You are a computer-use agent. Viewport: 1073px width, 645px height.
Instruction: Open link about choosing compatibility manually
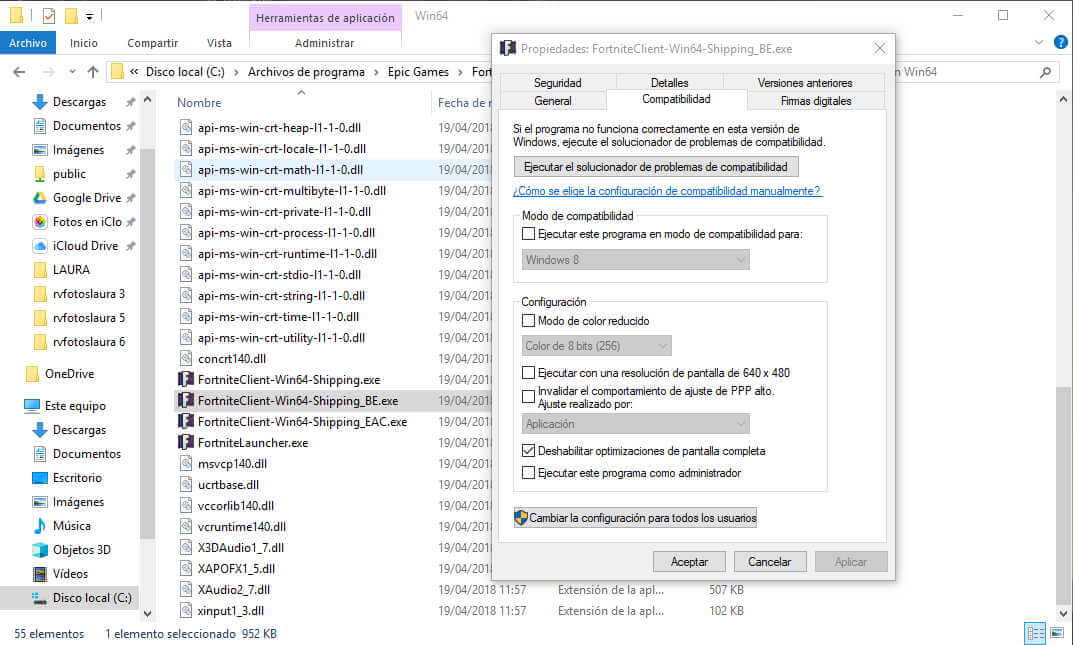[x=667, y=191]
